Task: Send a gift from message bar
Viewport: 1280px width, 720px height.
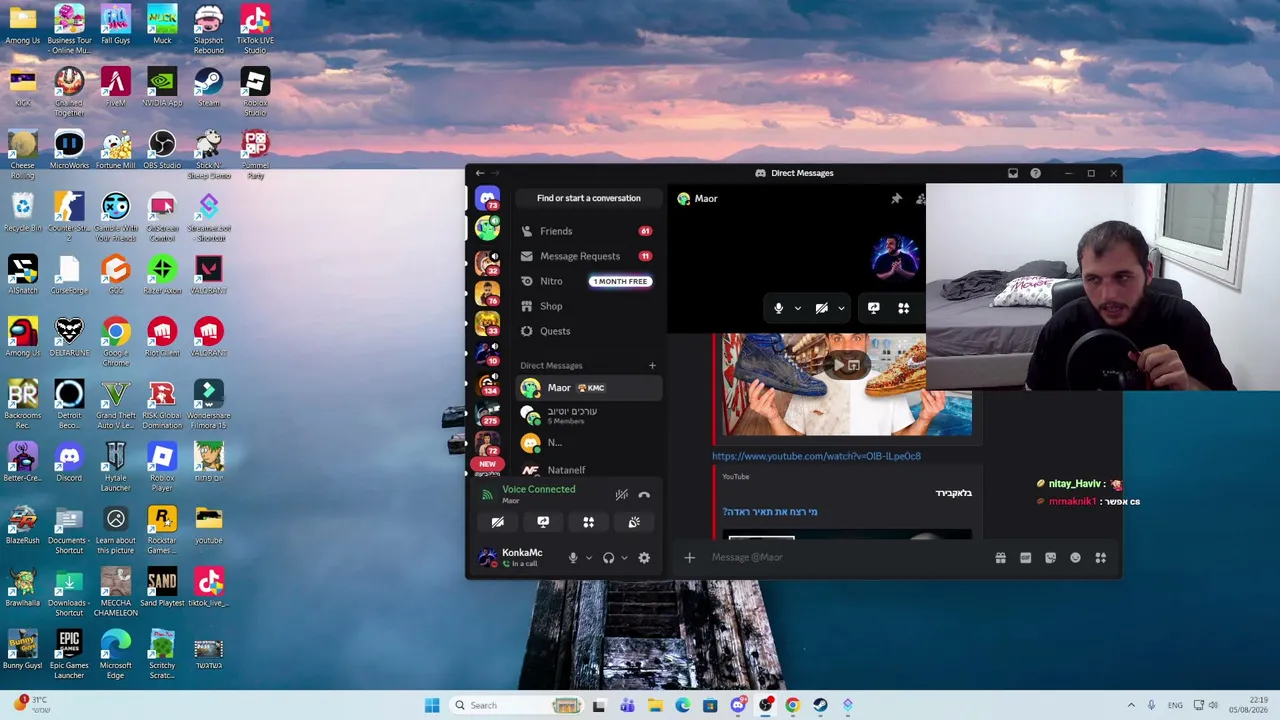Action: point(1000,558)
